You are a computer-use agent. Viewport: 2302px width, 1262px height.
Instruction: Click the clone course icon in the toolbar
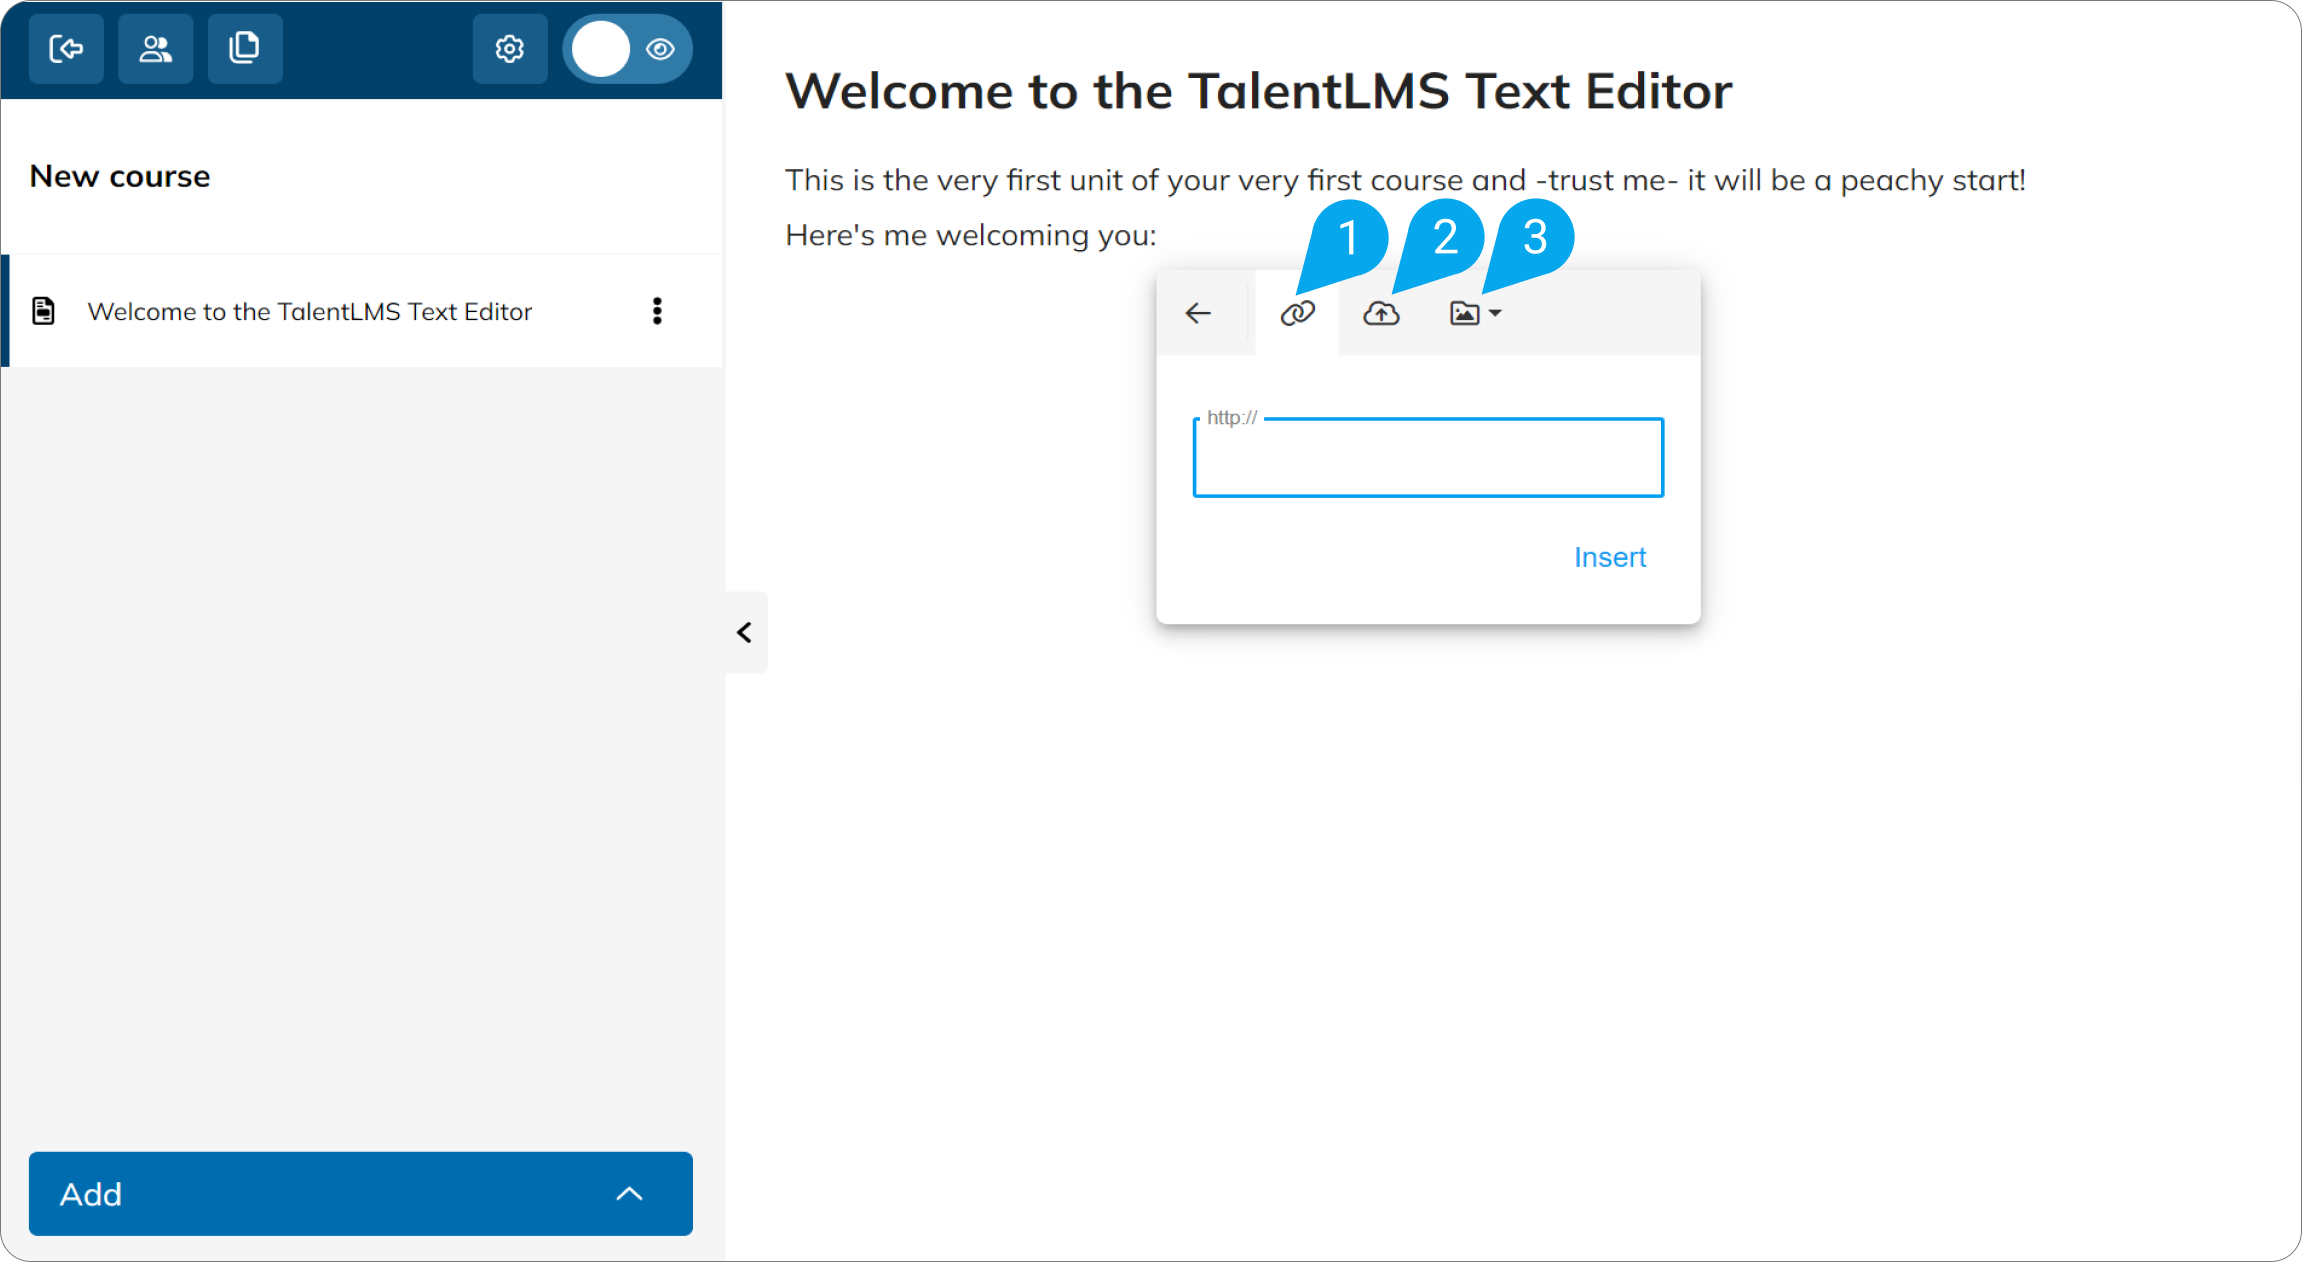[245, 48]
